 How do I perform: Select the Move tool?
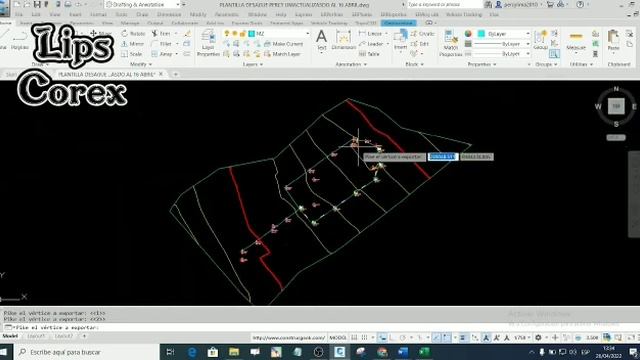(100, 33)
